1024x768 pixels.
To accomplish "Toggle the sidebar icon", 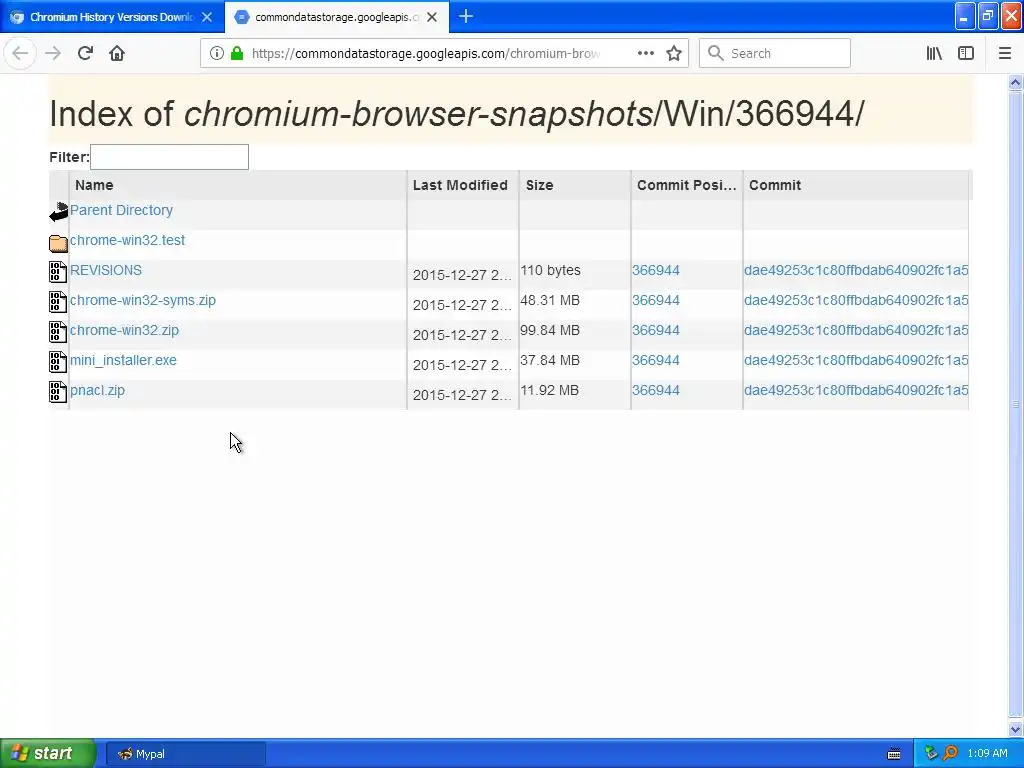I will point(966,54).
